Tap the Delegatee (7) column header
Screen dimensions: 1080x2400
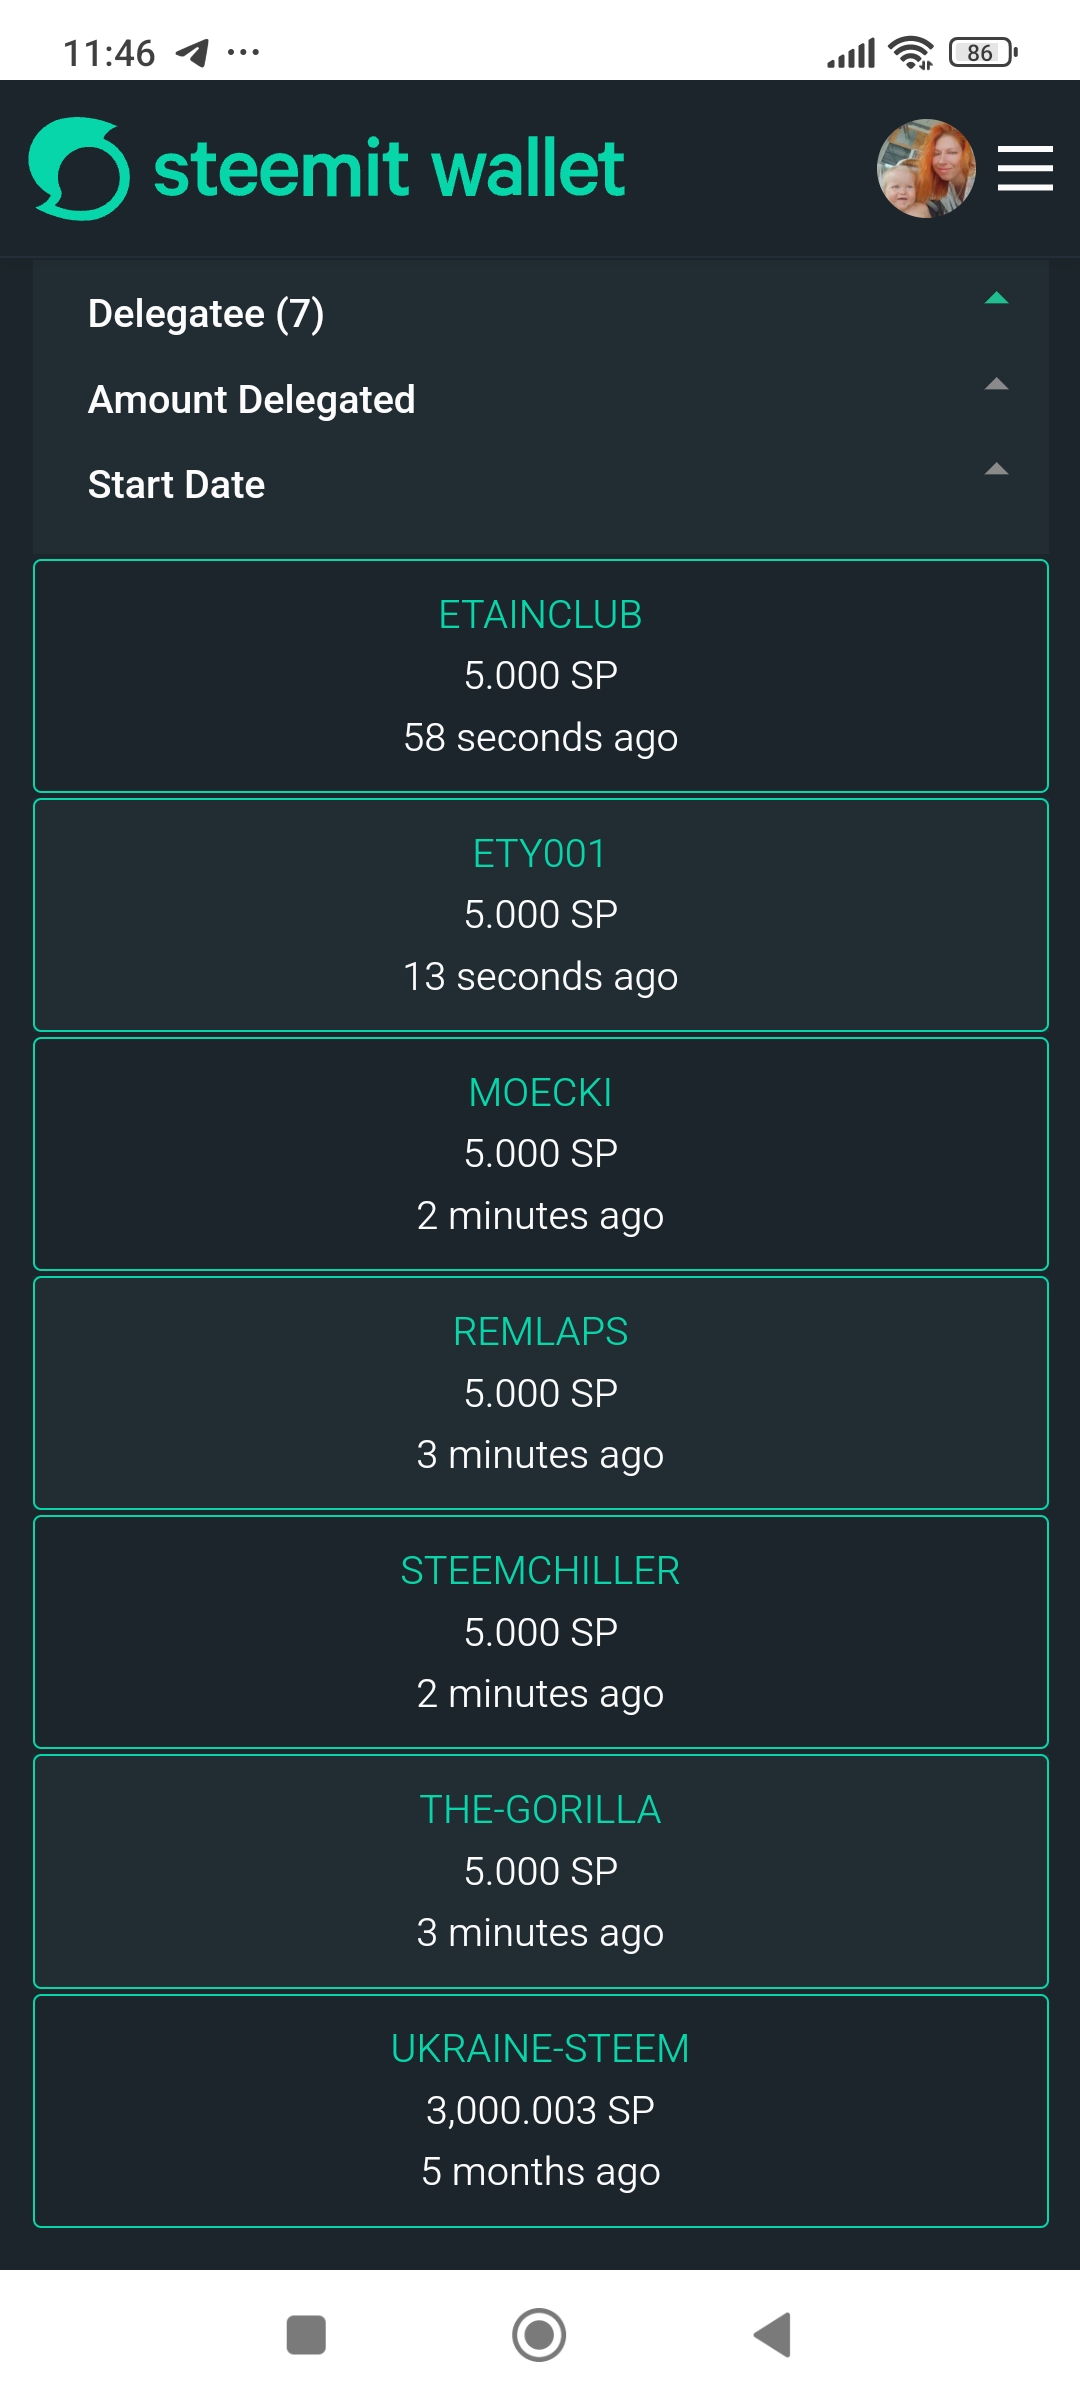click(x=206, y=314)
